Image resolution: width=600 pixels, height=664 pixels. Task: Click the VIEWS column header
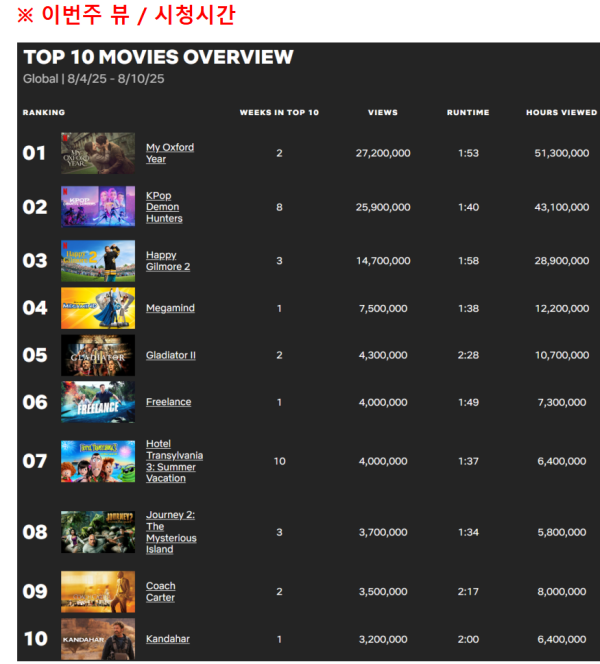[383, 112]
